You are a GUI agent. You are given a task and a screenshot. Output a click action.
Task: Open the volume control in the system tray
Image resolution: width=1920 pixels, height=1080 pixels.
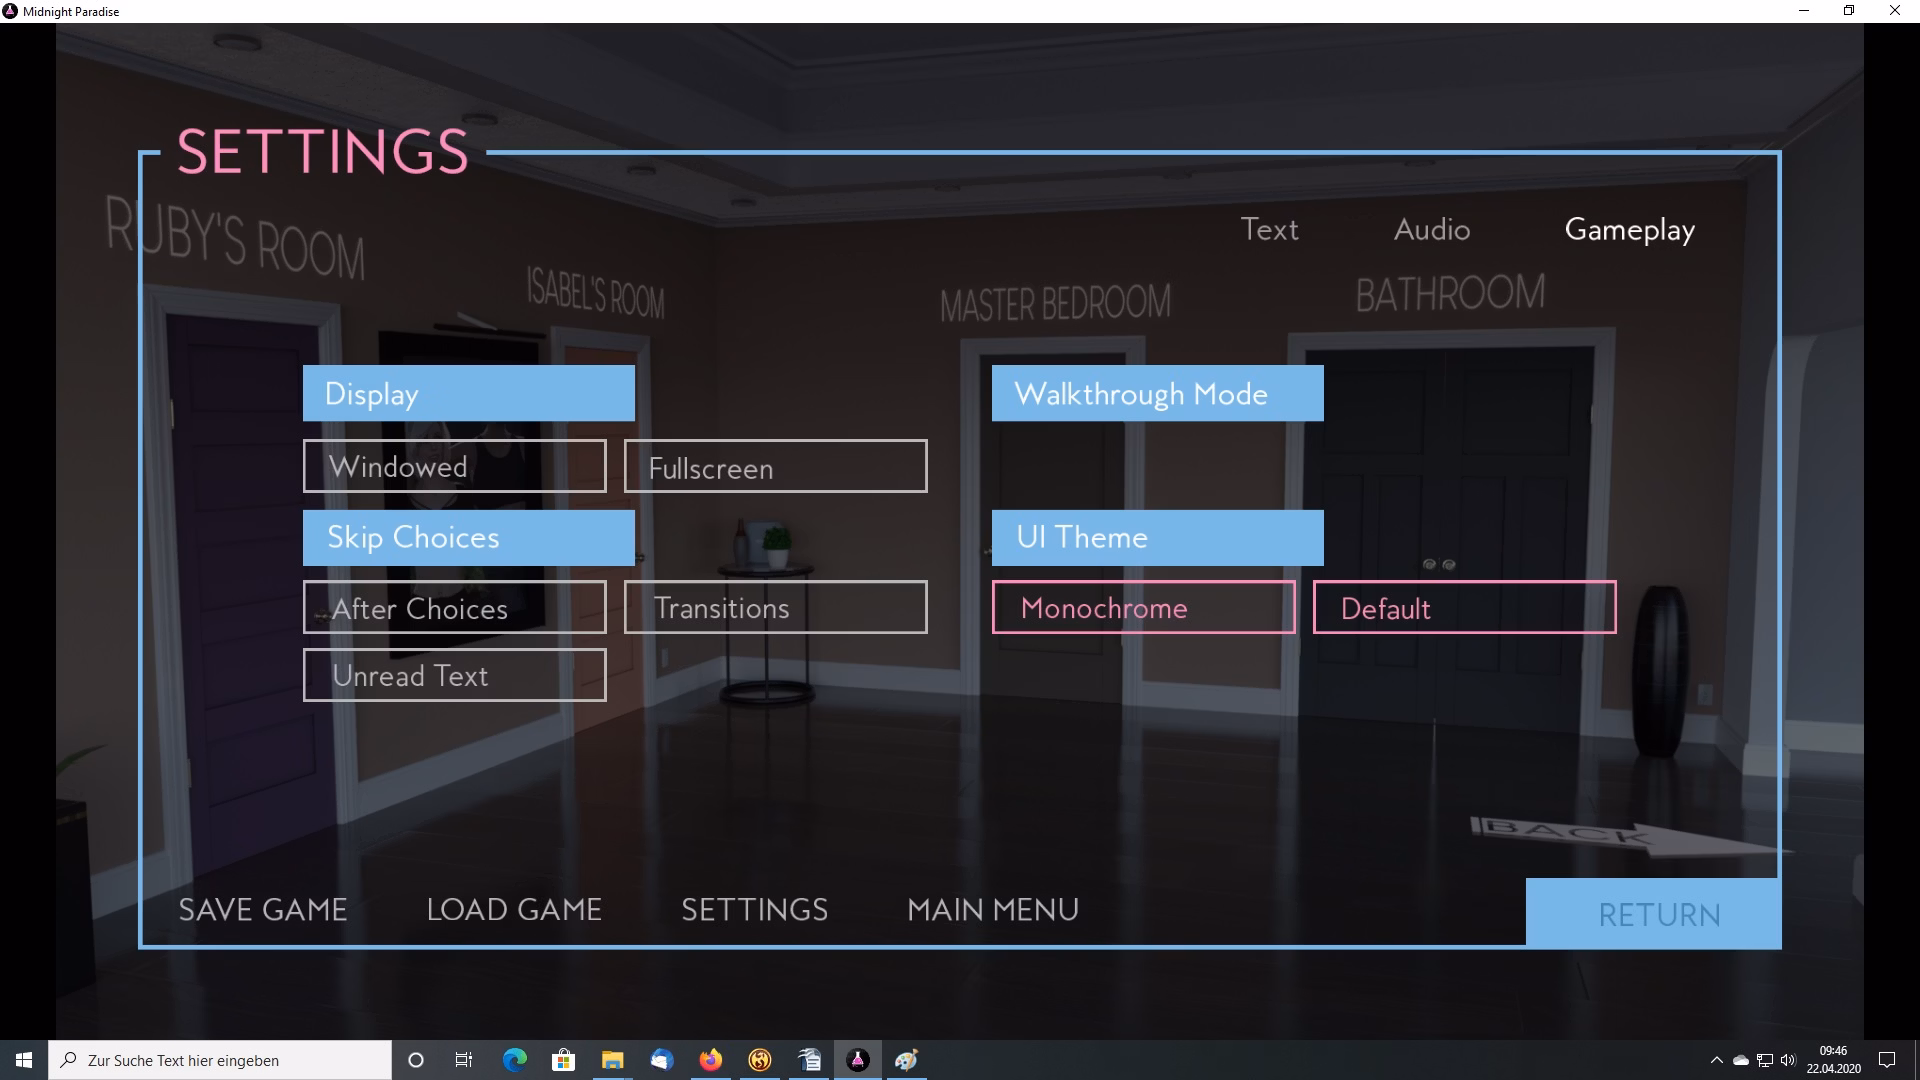[1788, 1060]
